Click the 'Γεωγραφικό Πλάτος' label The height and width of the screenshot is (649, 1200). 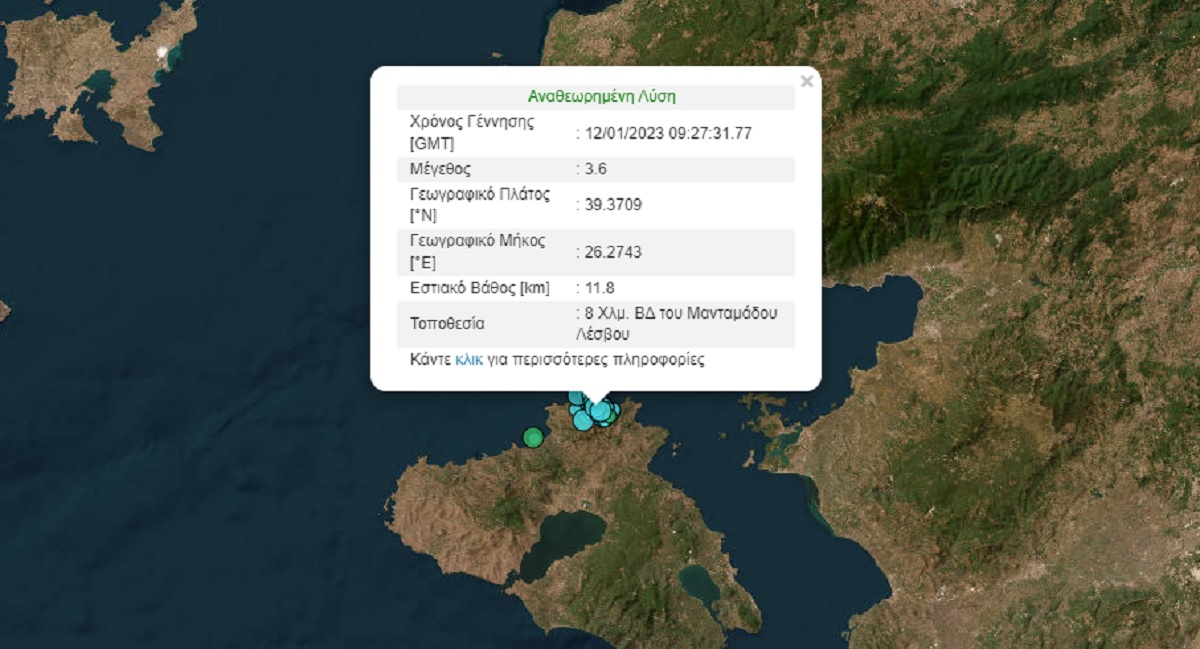[480, 195]
